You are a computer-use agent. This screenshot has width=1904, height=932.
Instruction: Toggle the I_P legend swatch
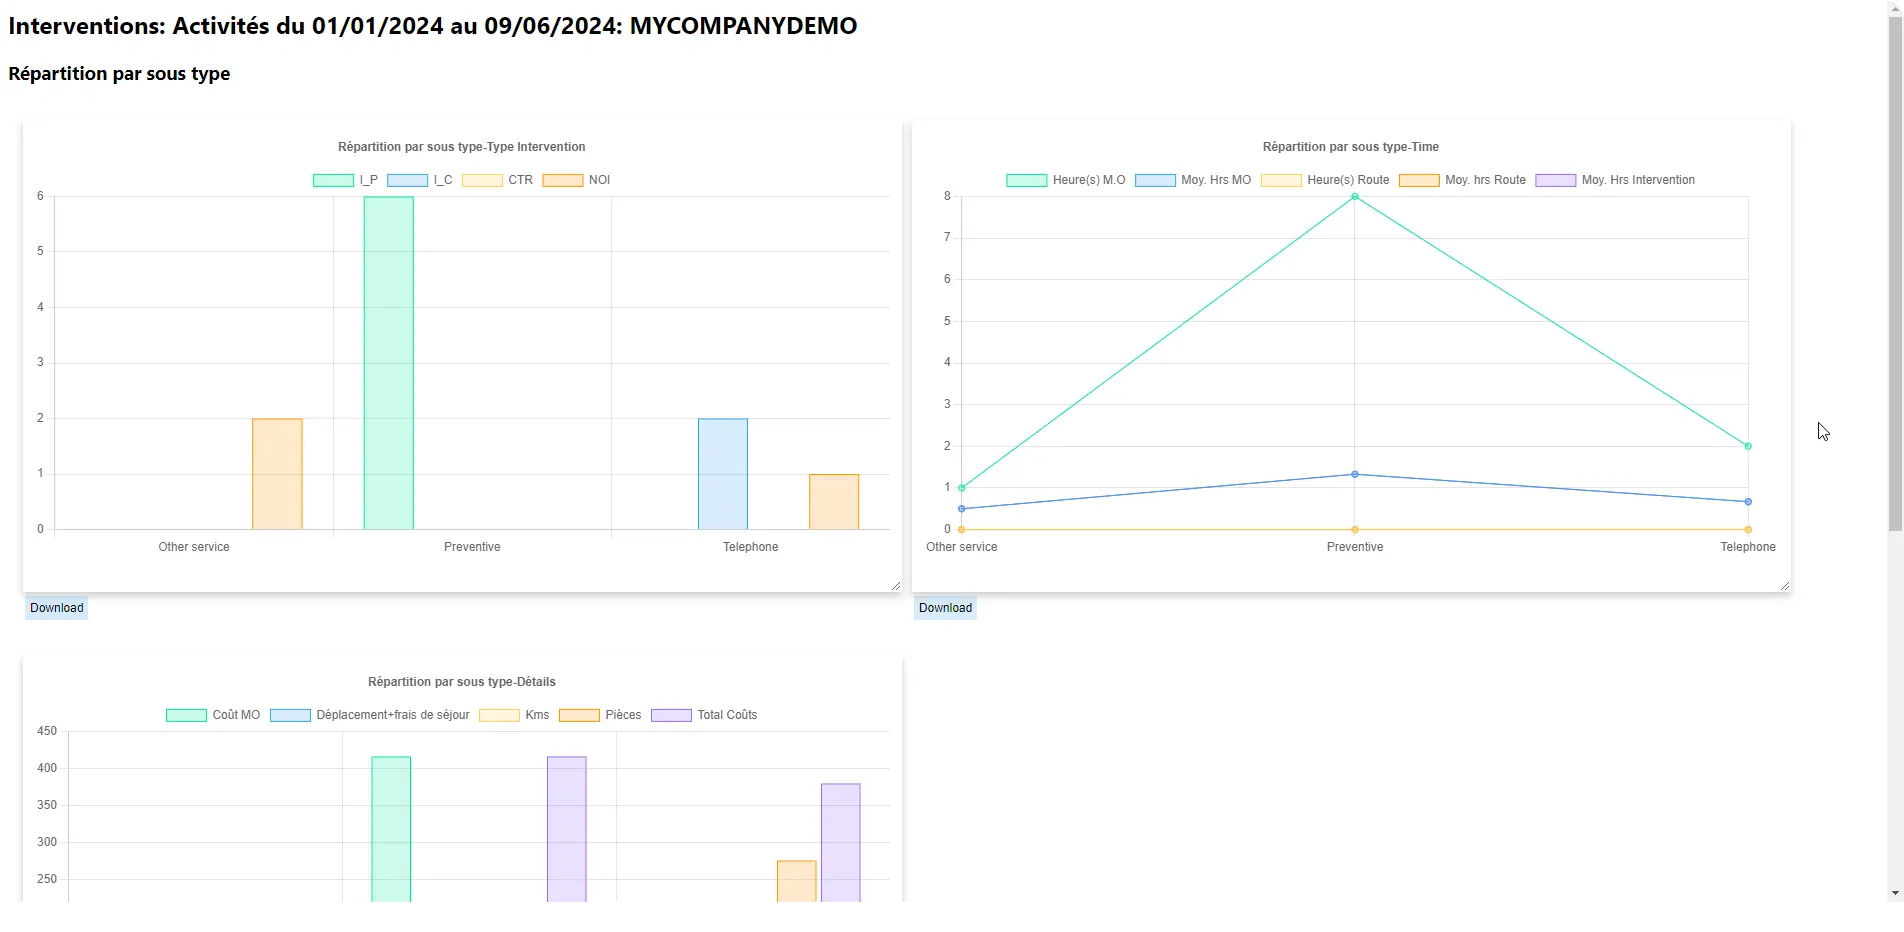(333, 180)
